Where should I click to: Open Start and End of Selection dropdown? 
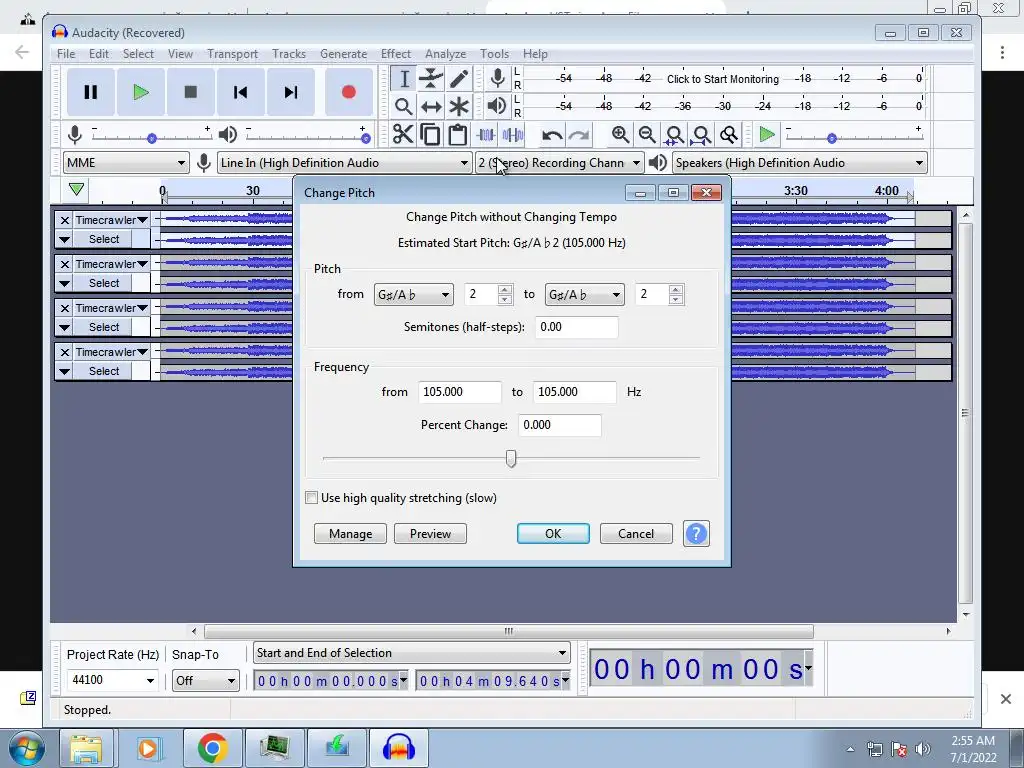click(411, 653)
